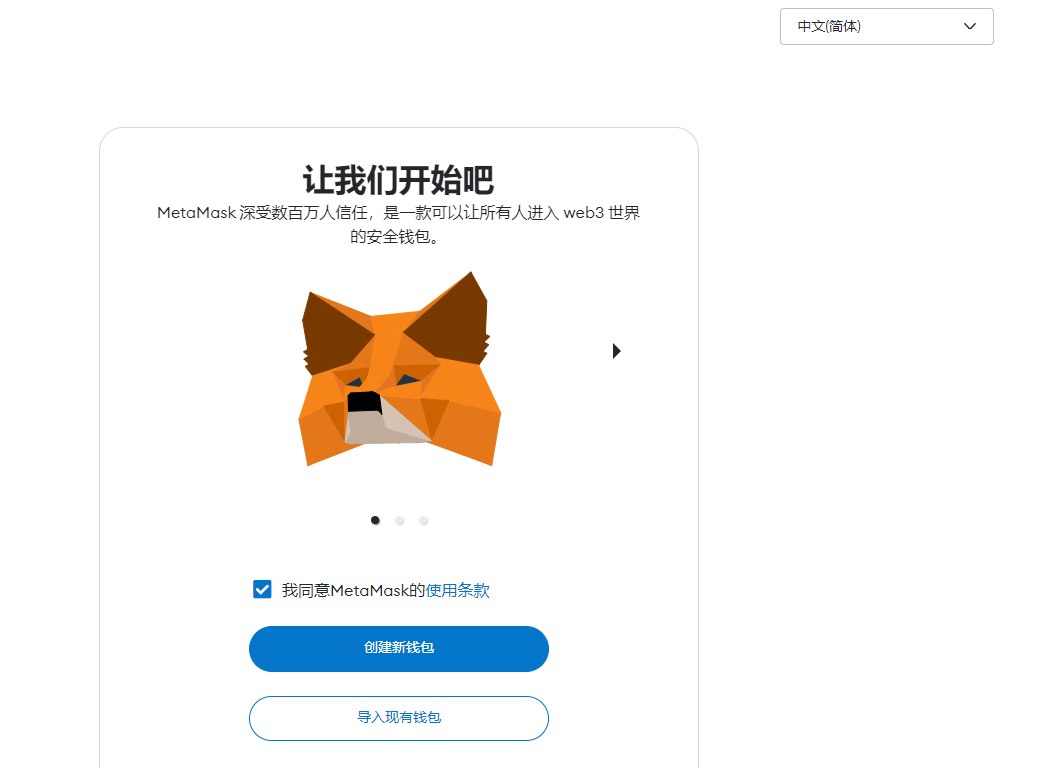Click the MetaMask description paragraph text
Viewport: 1059px width, 768px height.
398,224
